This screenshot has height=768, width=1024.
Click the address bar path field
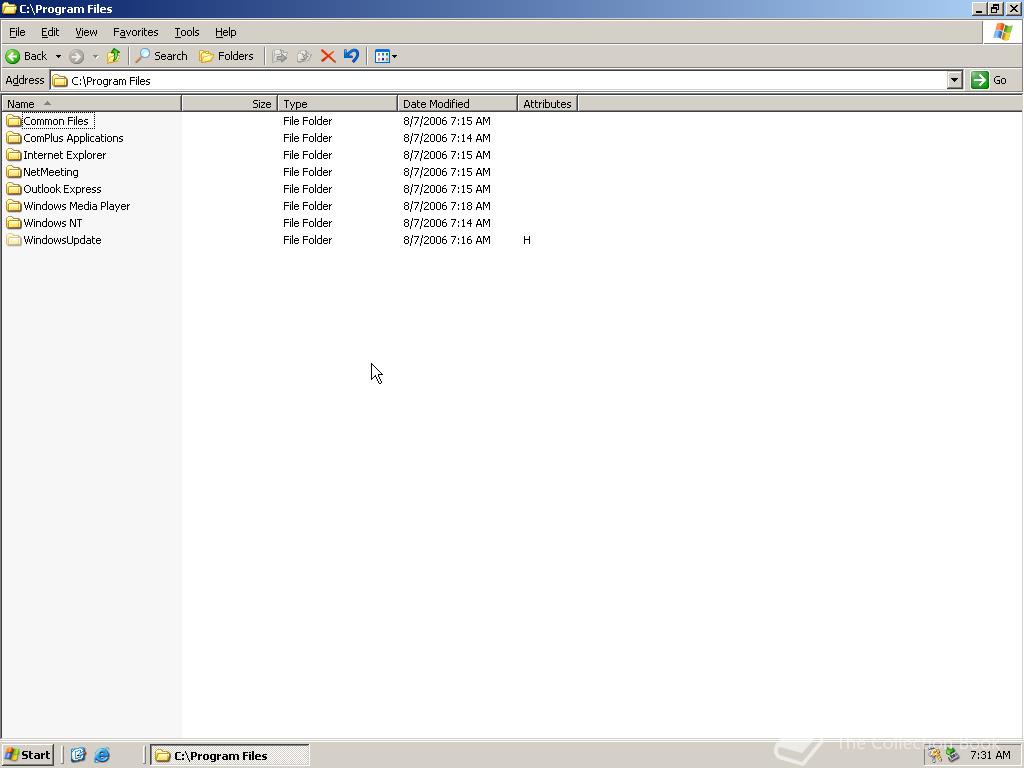[500, 80]
